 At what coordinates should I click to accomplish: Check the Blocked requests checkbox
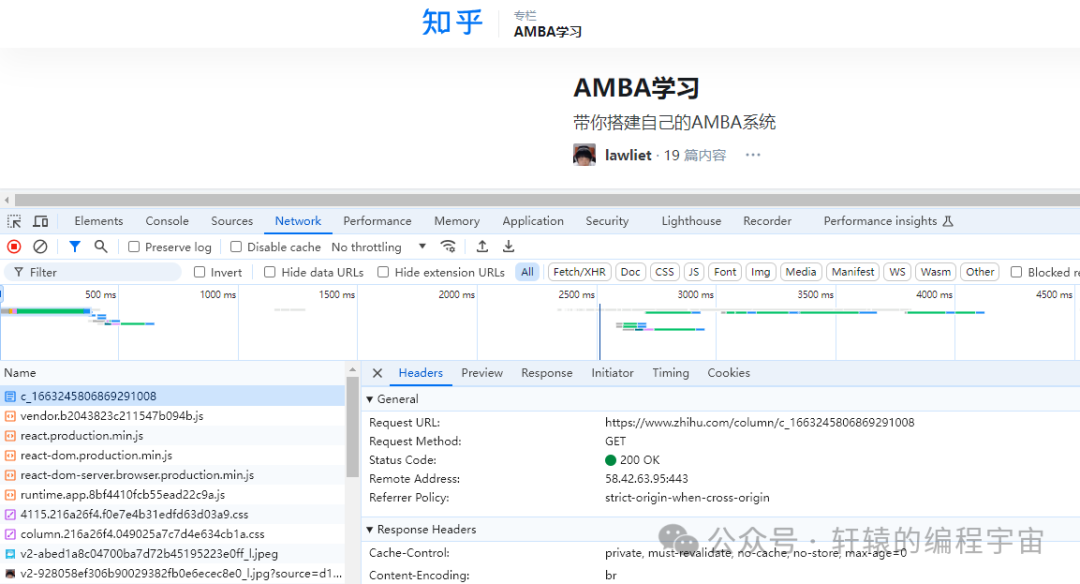click(1016, 272)
